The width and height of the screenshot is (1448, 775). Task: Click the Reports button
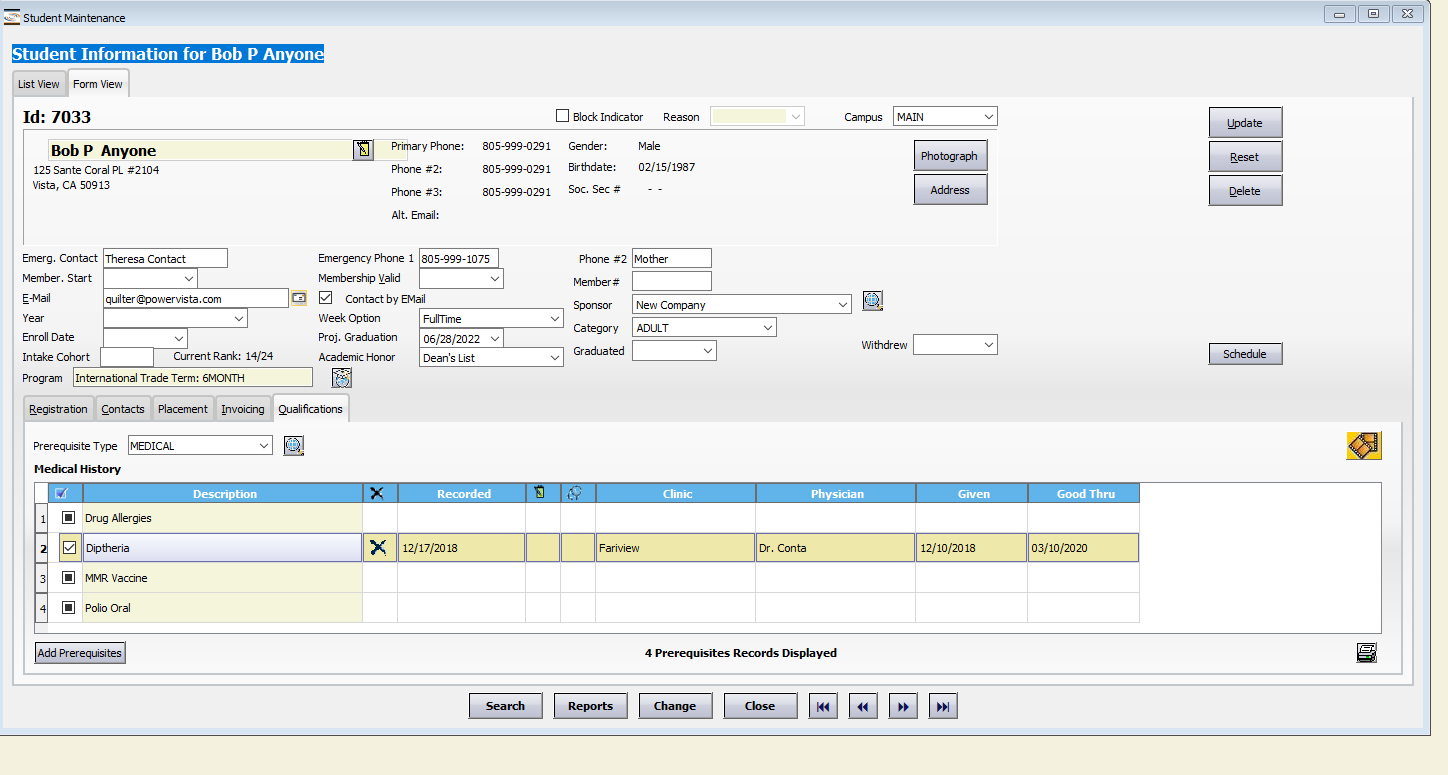(x=590, y=706)
